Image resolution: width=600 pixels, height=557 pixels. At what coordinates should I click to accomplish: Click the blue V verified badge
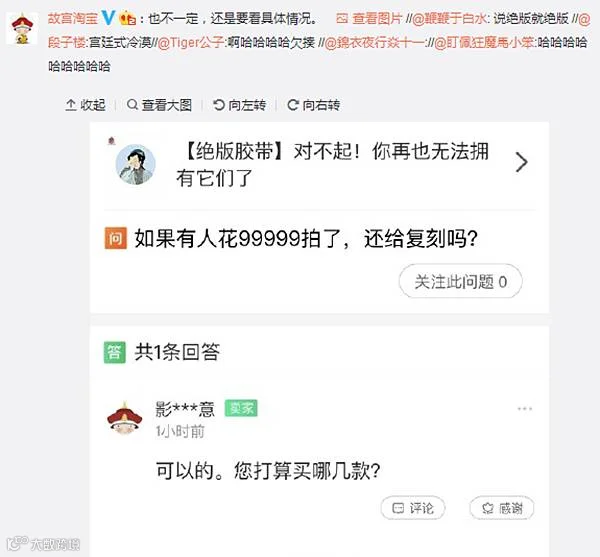(109, 18)
